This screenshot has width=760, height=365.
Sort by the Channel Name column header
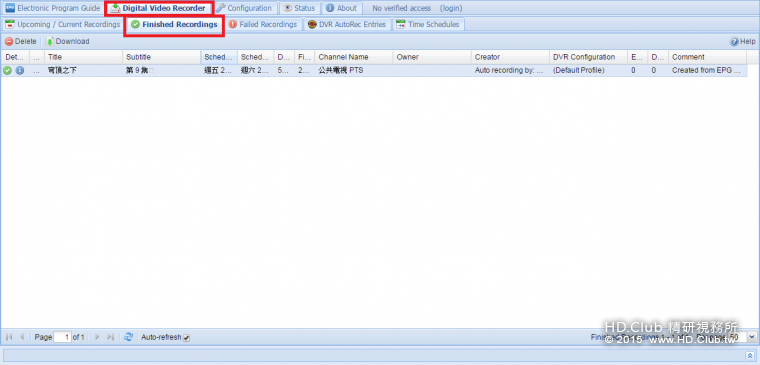pos(354,57)
